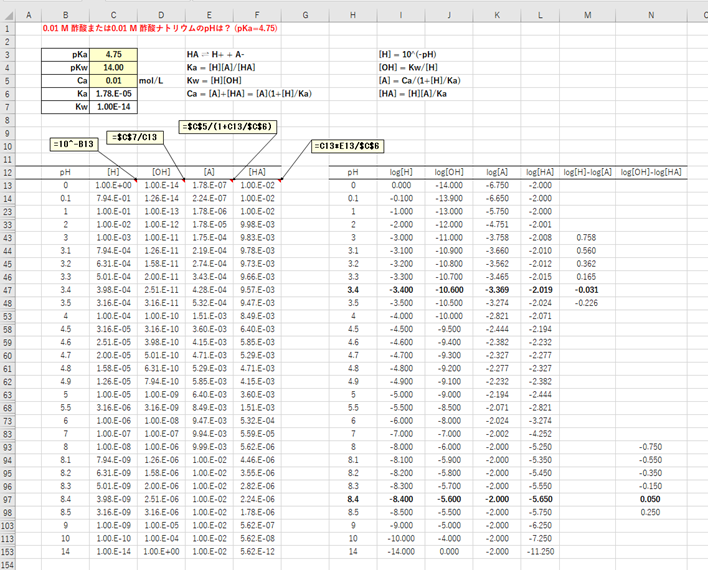Click the text [H] = 10^(-pH)
This screenshot has width=708, height=570.
(x=407, y=55)
